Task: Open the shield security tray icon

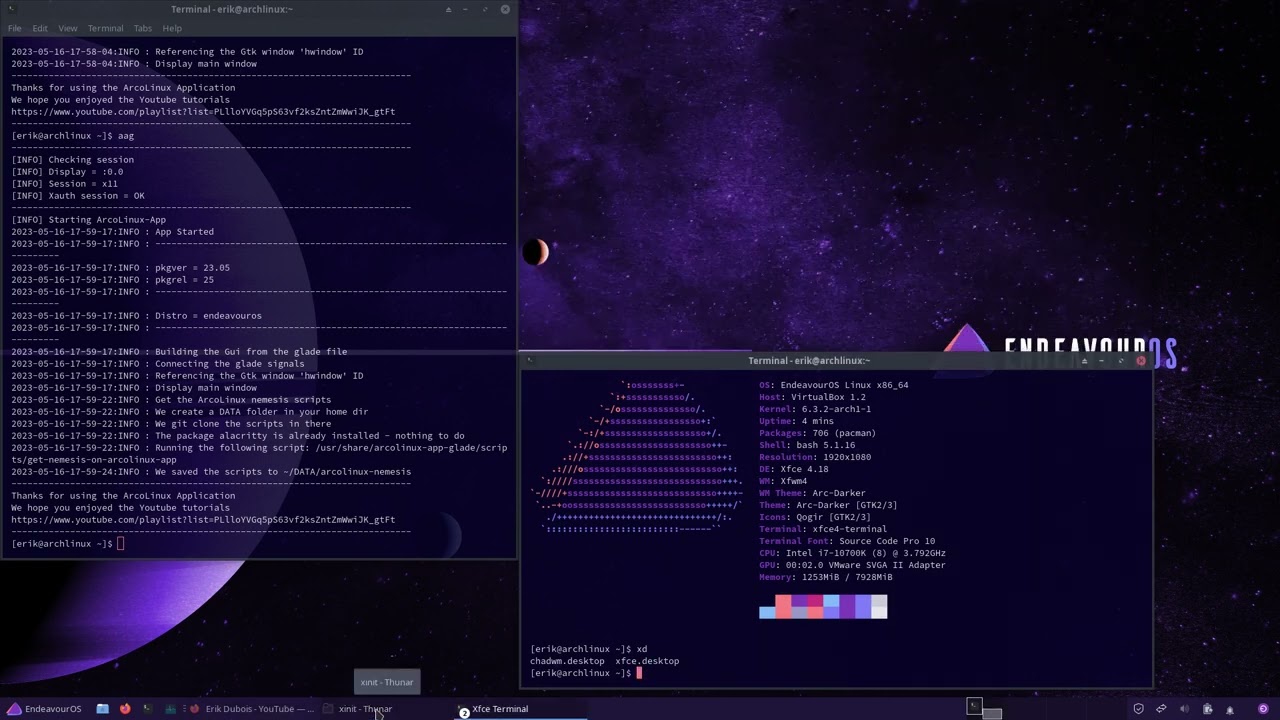Action: (1138, 709)
